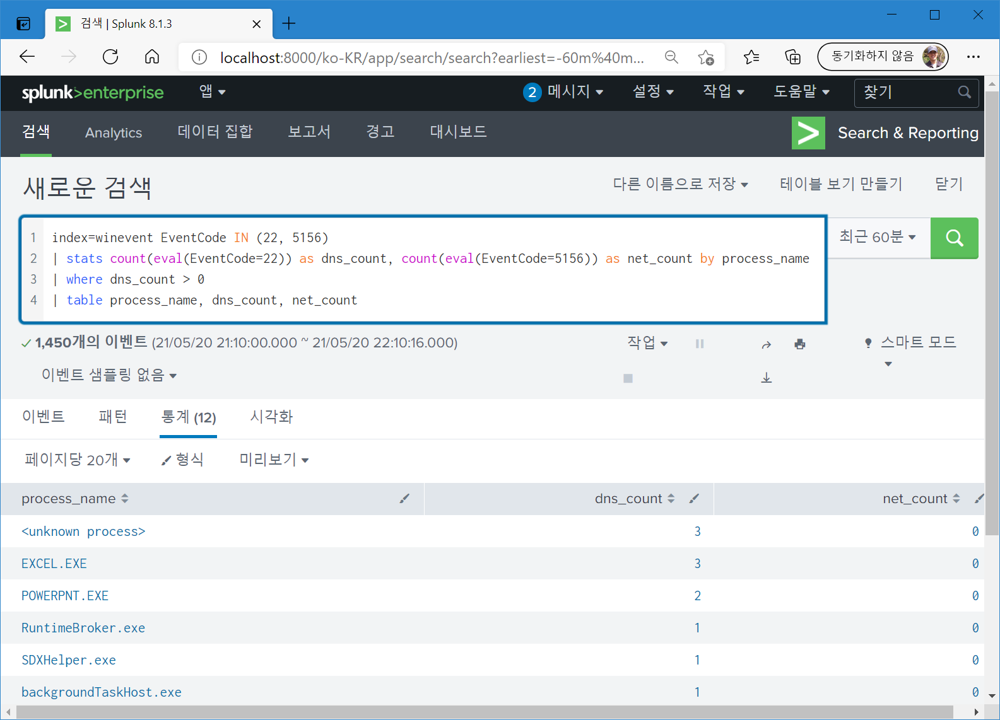Run search with green magnifier button

point(954,239)
